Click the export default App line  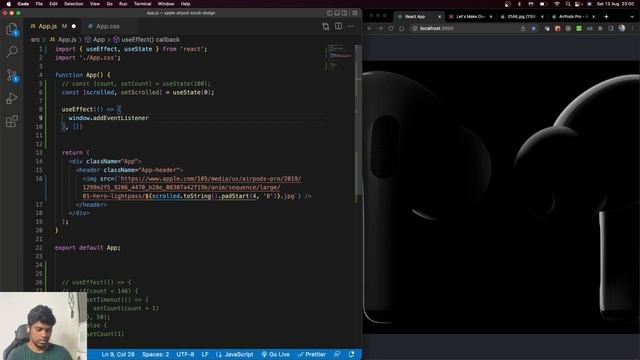pos(88,248)
